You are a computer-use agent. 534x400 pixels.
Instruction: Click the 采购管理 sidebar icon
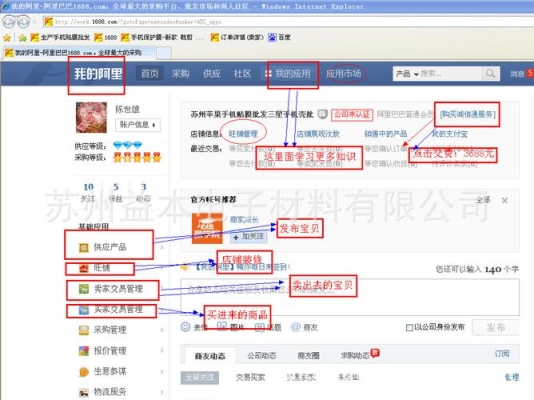84,330
